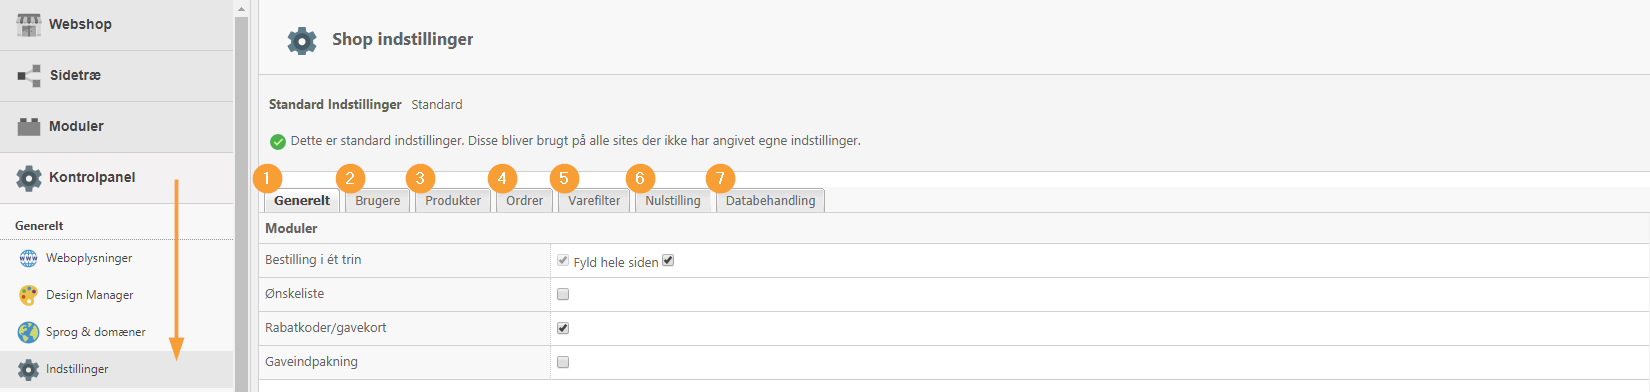Open the Databehandling tab
The height and width of the screenshot is (392, 1650).
[770, 200]
